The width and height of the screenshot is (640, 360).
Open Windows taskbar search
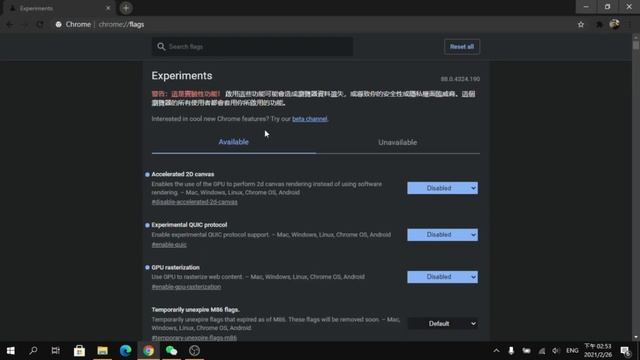point(33,351)
